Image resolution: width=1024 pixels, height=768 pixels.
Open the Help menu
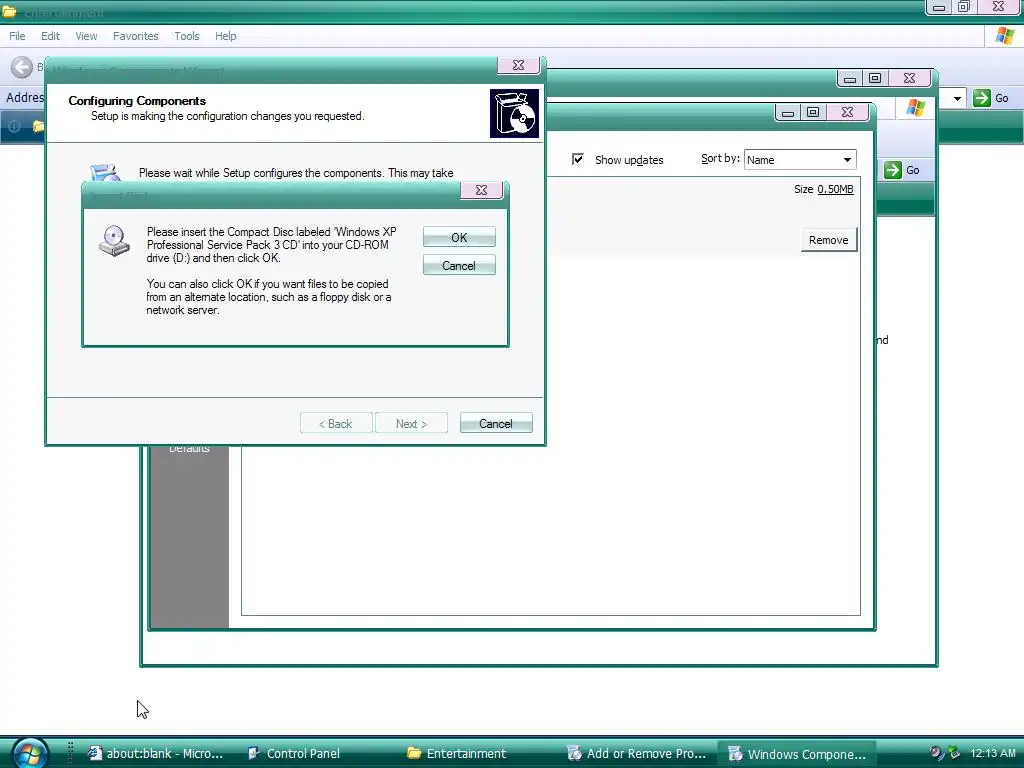(x=225, y=36)
